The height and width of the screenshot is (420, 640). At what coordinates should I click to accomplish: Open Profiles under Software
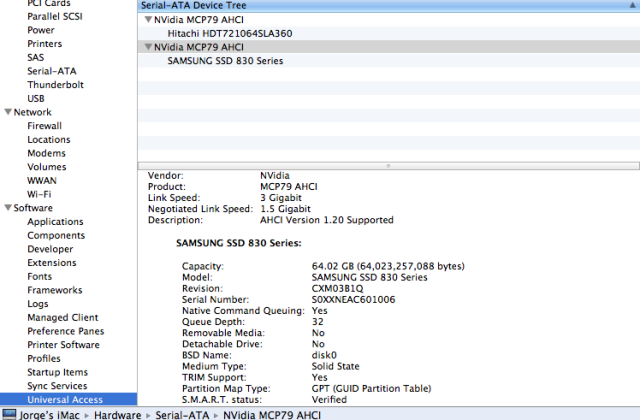pos(44,358)
